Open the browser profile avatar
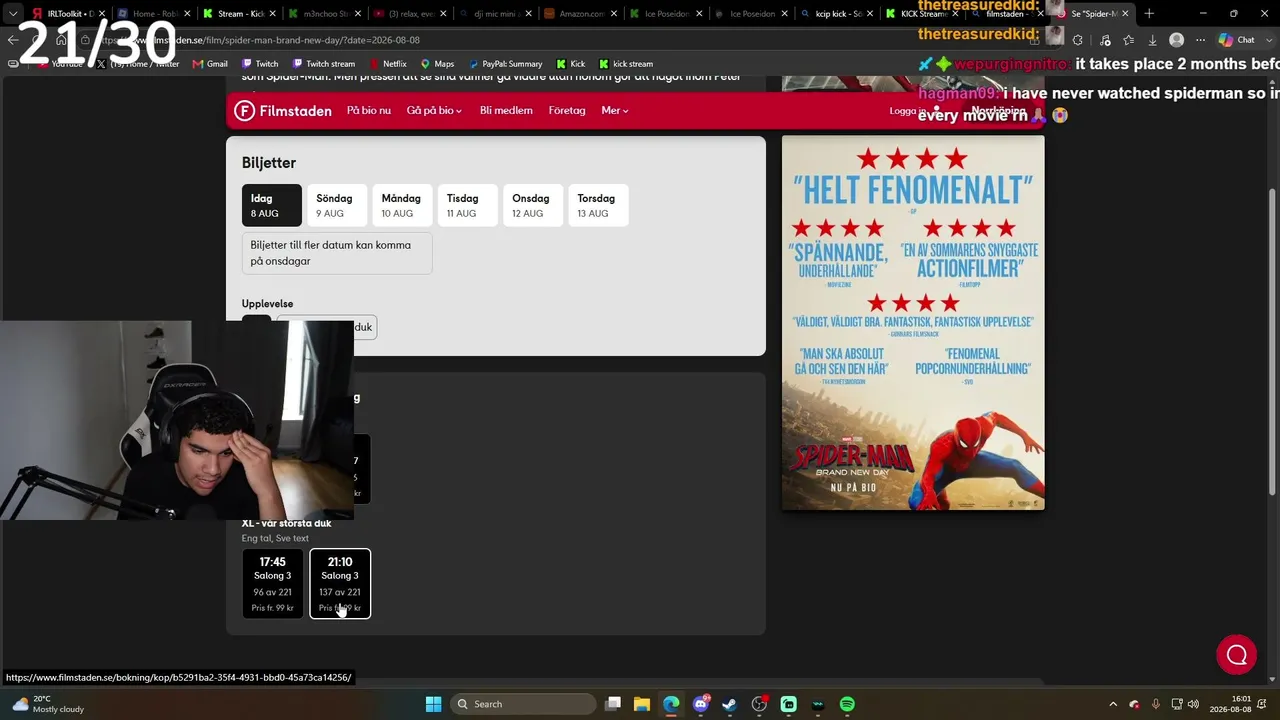Screen dimensions: 1280x720 click(1177, 40)
